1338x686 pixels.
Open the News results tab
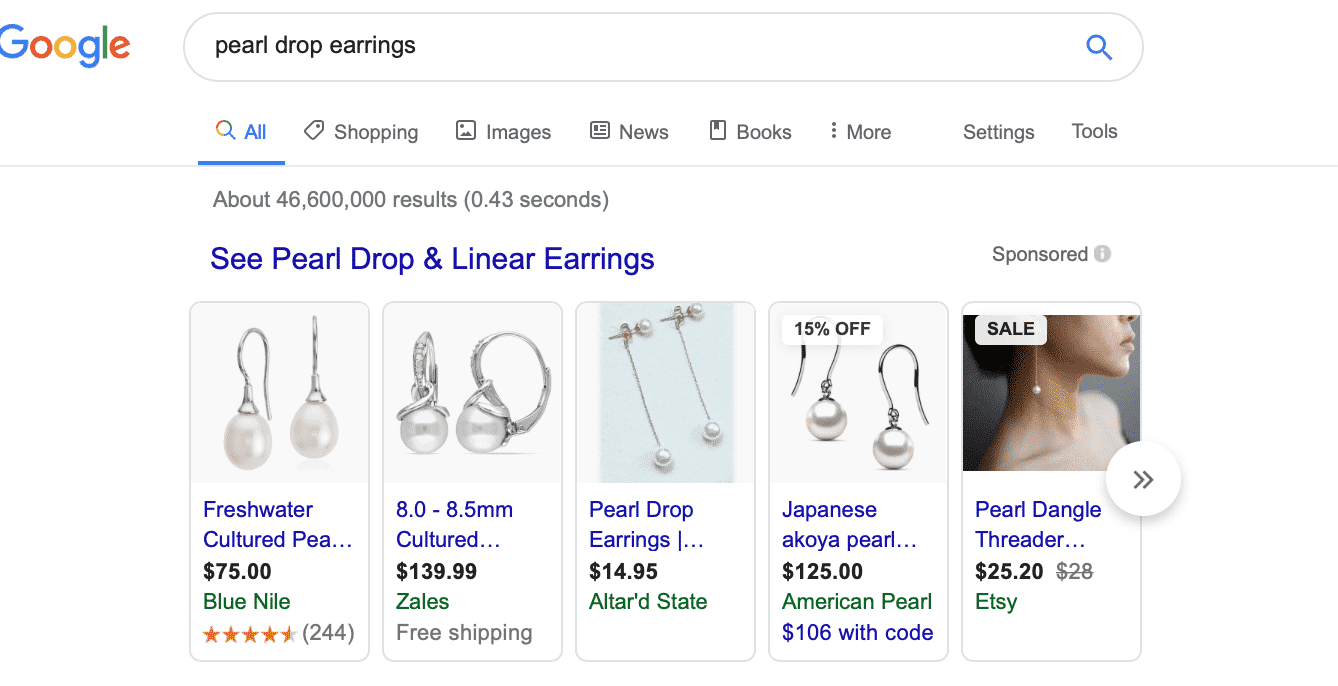[629, 132]
